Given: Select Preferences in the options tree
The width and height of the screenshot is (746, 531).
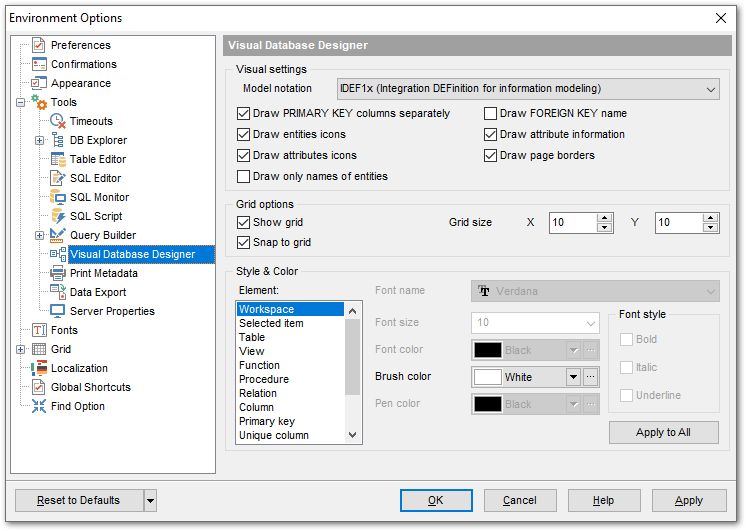Looking at the screenshot, I should point(81,45).
